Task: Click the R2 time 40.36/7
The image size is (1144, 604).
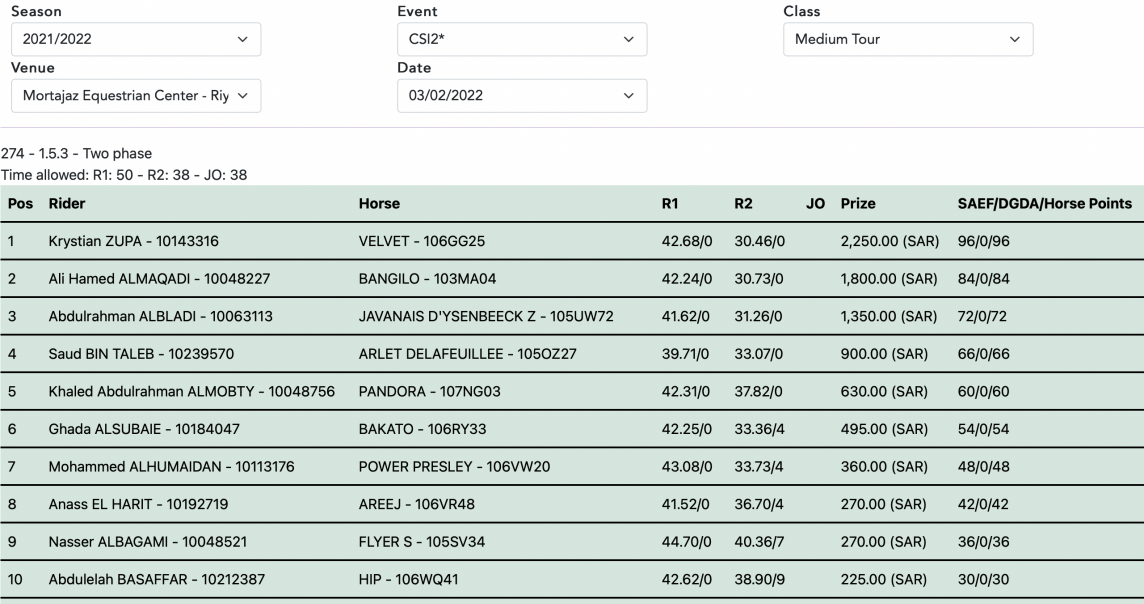Action: point(760,542)
